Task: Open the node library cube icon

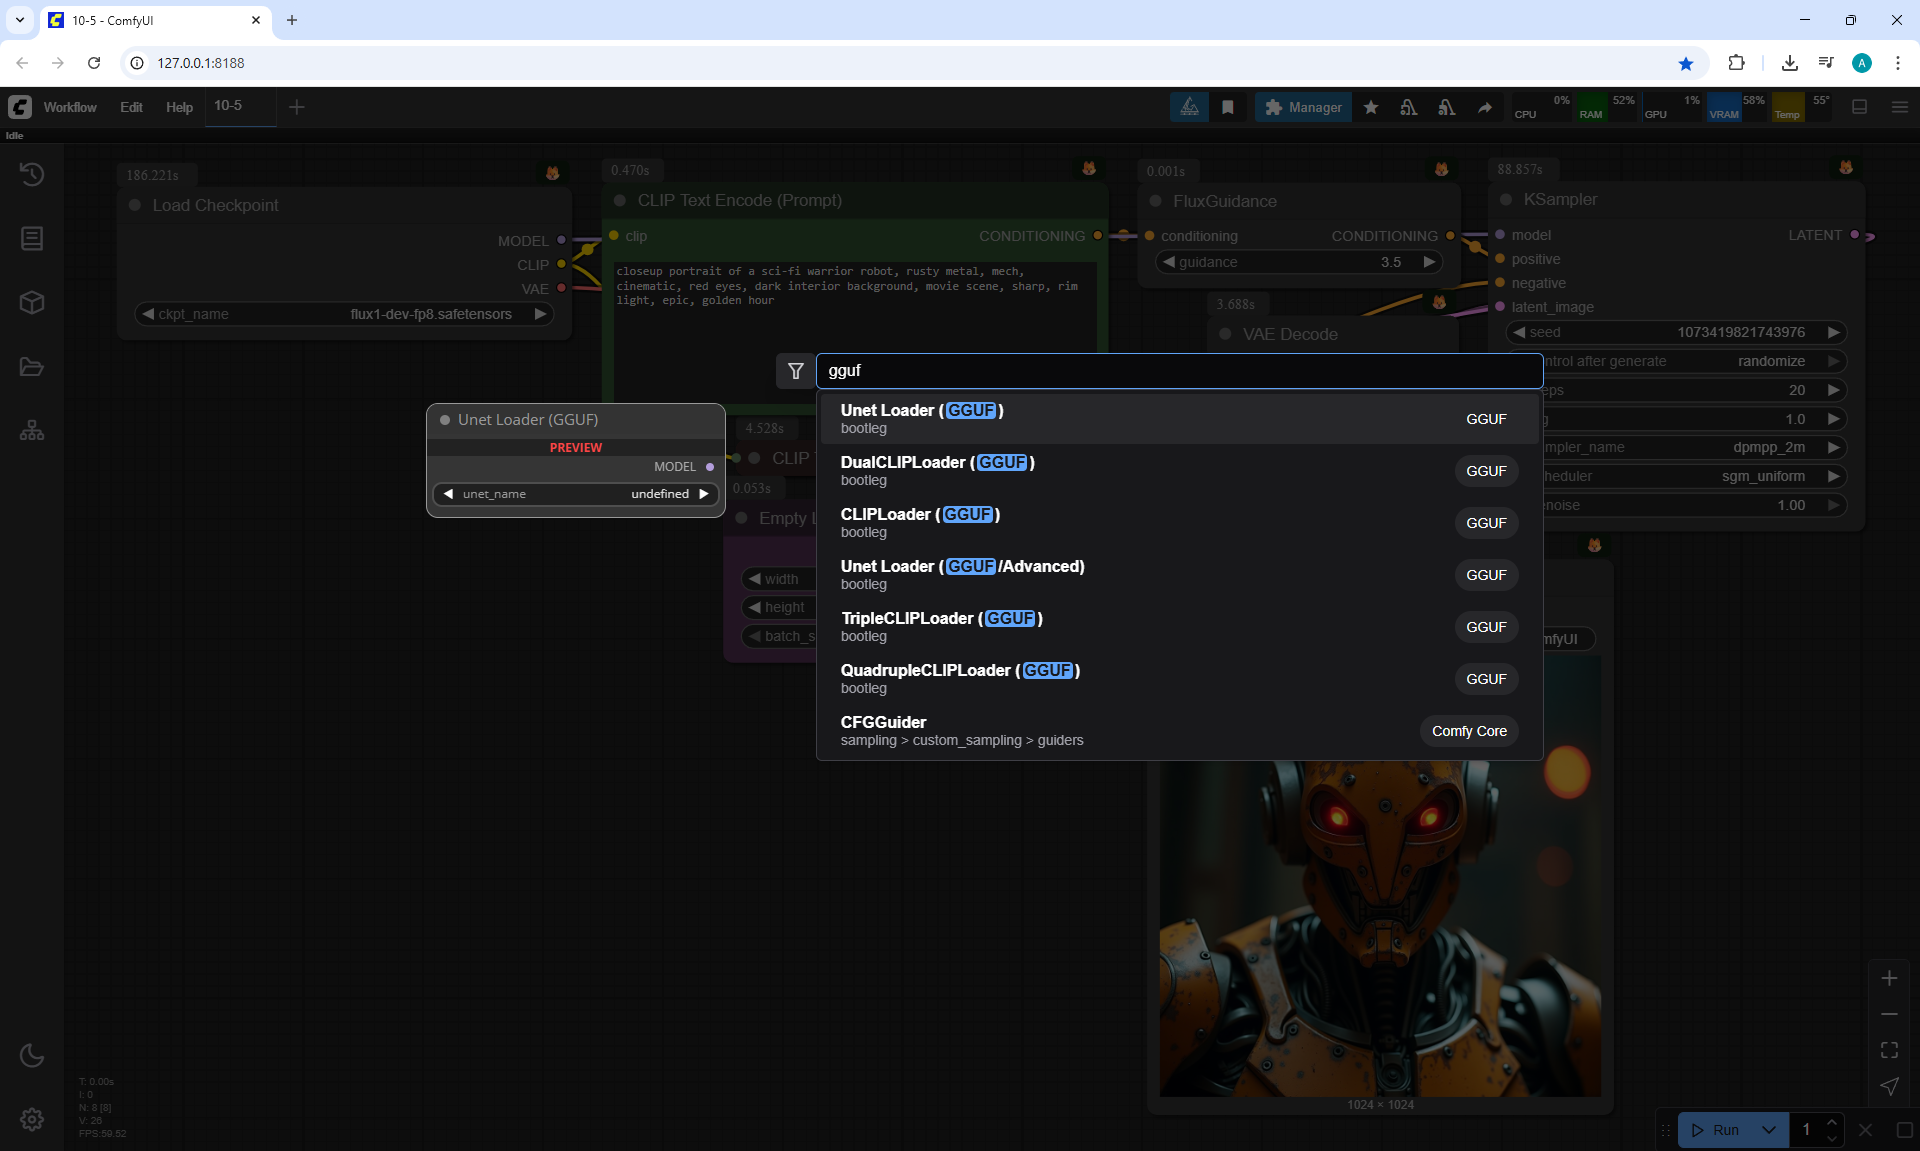Action: tap(32, 303)
